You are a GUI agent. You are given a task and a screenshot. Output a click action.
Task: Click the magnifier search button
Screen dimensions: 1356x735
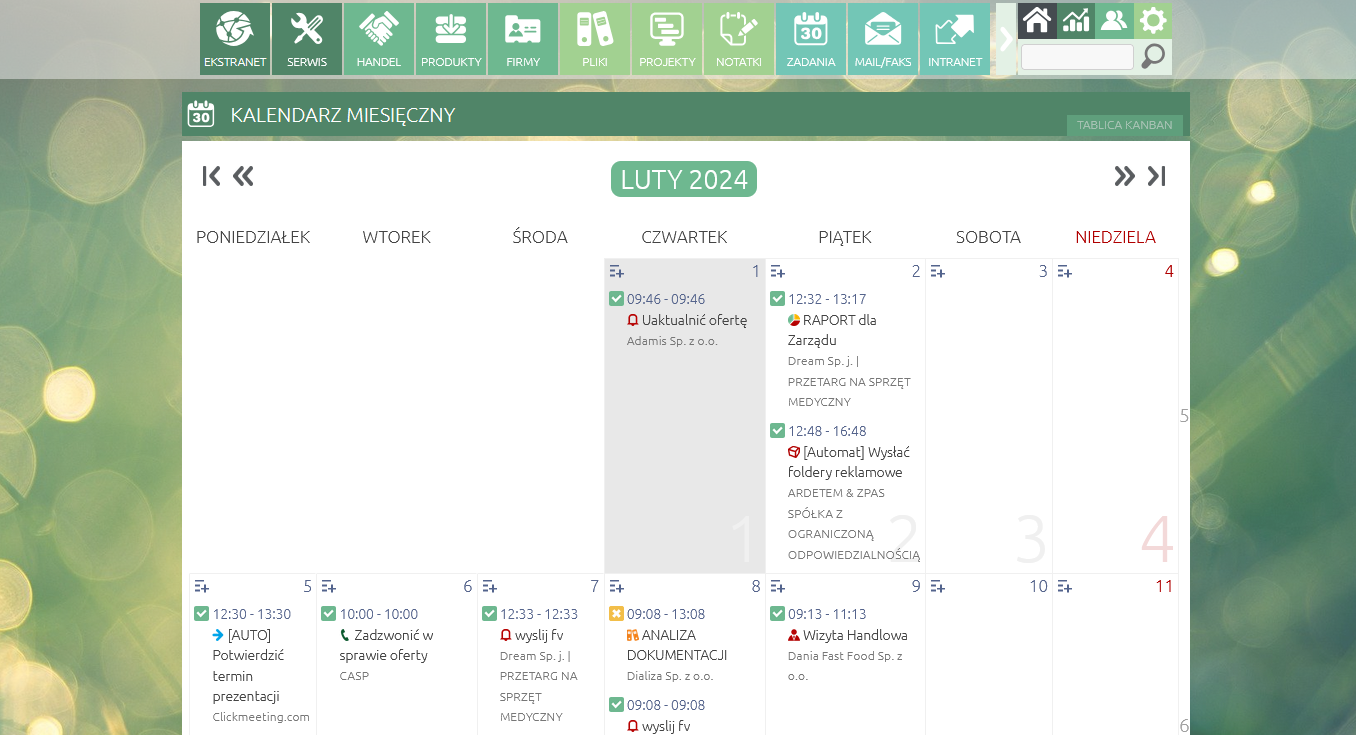point(1153,57)
